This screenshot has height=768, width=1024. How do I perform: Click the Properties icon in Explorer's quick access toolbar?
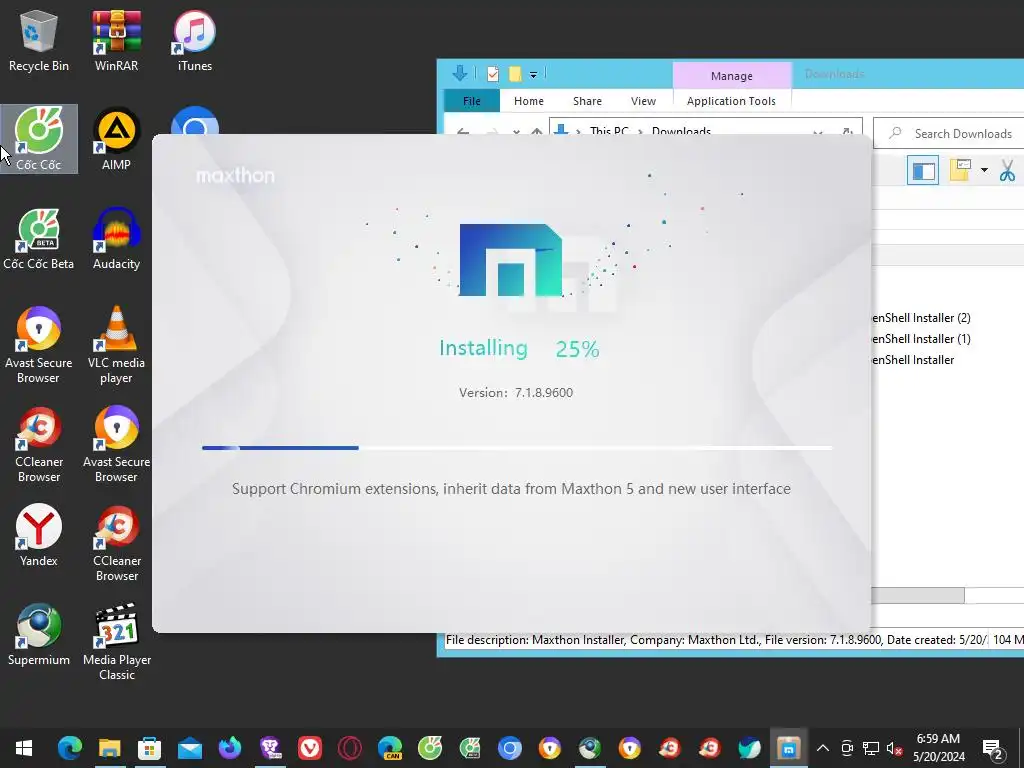[x=493, y=74]
